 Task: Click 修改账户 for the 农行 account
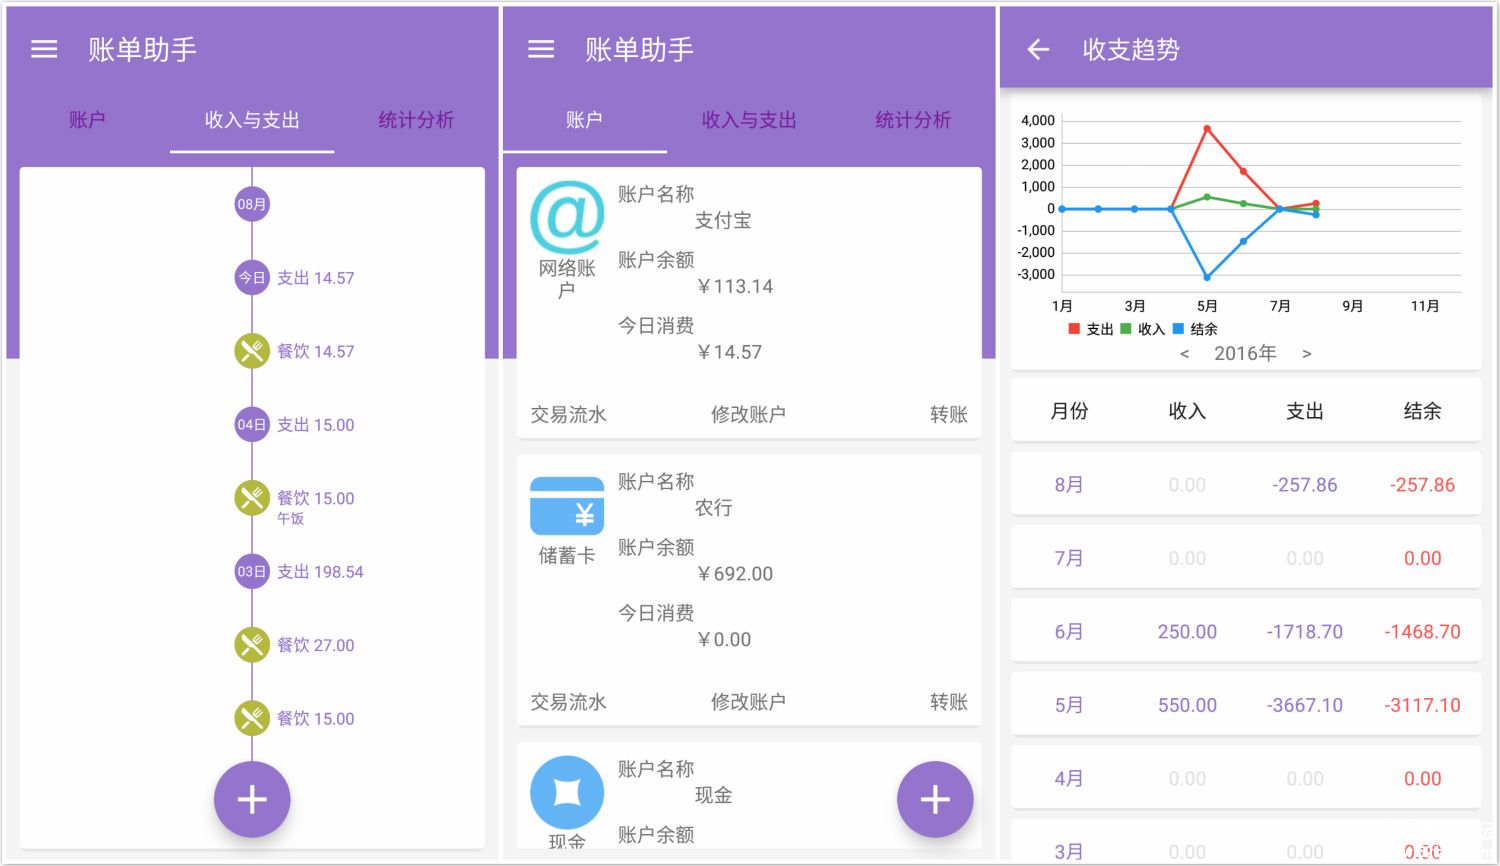click(x=748, y=702)
